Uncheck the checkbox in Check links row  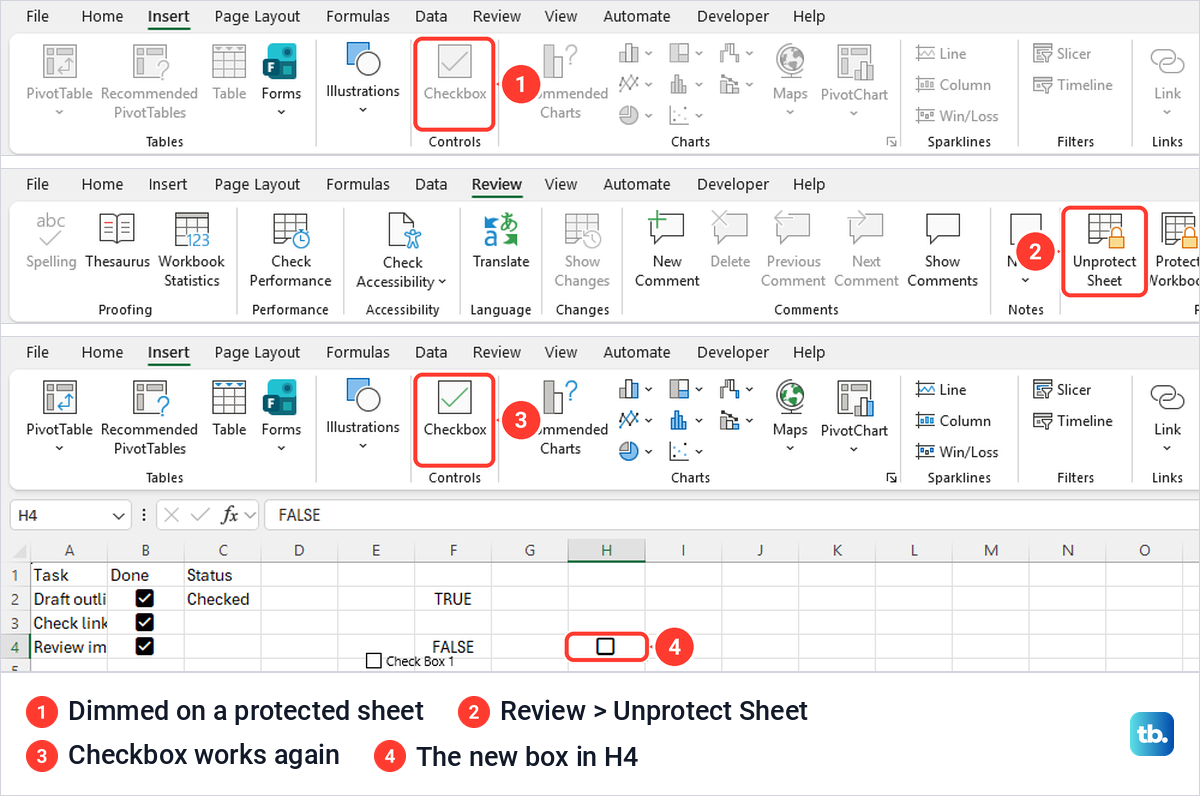145,622
